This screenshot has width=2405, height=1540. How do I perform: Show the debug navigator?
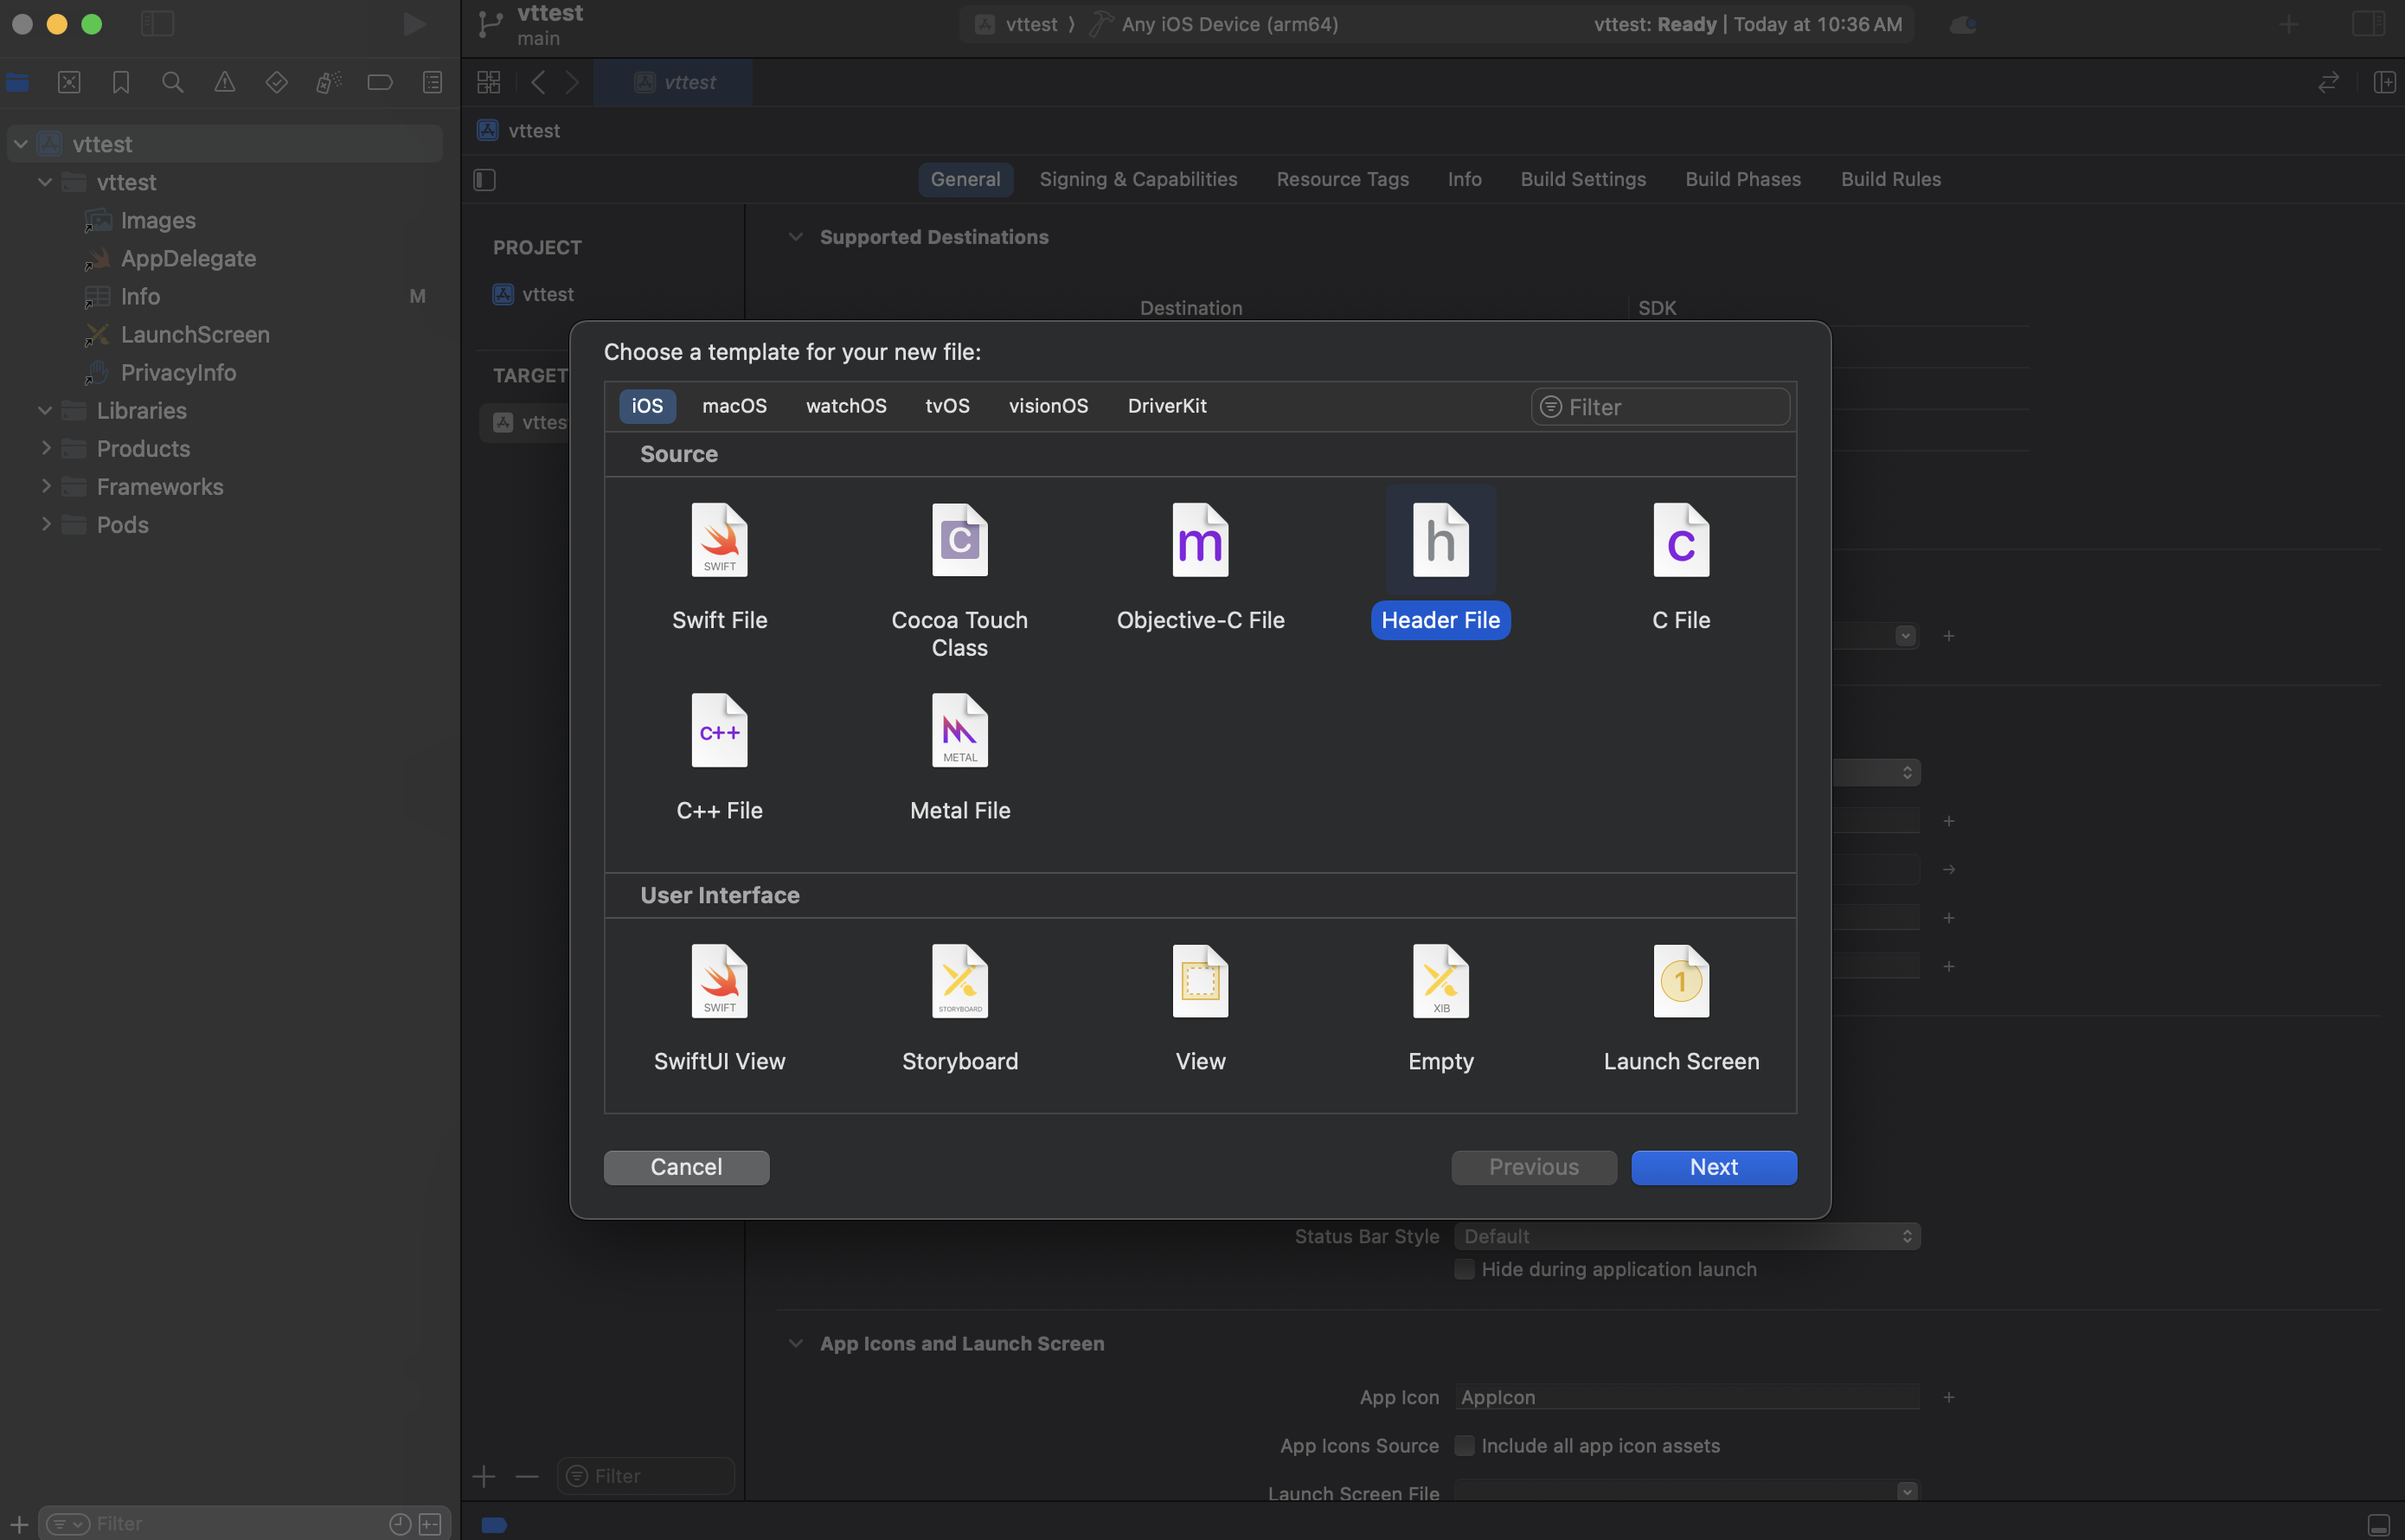[328, 83]
